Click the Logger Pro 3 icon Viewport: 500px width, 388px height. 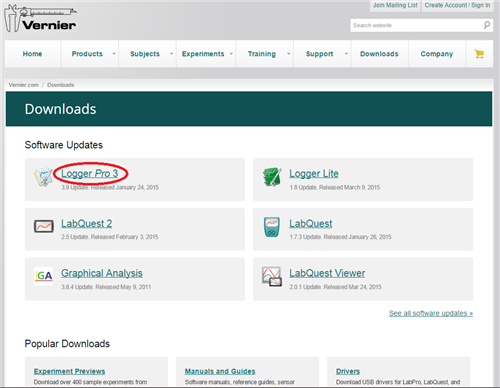(x=43, y=177)
